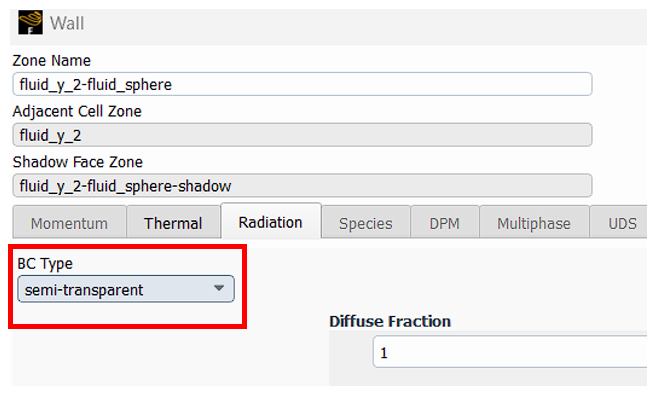Image resolution: width=651 pixels, height=396 pixels.
Task: Click the Fluent logo icon beside Wall
Action: coord(30,22)
